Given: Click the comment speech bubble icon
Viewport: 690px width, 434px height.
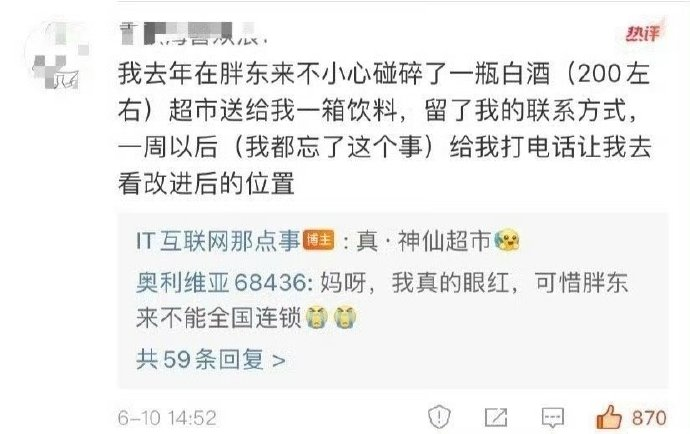Looking at the screenshot, I should point(553,417).
